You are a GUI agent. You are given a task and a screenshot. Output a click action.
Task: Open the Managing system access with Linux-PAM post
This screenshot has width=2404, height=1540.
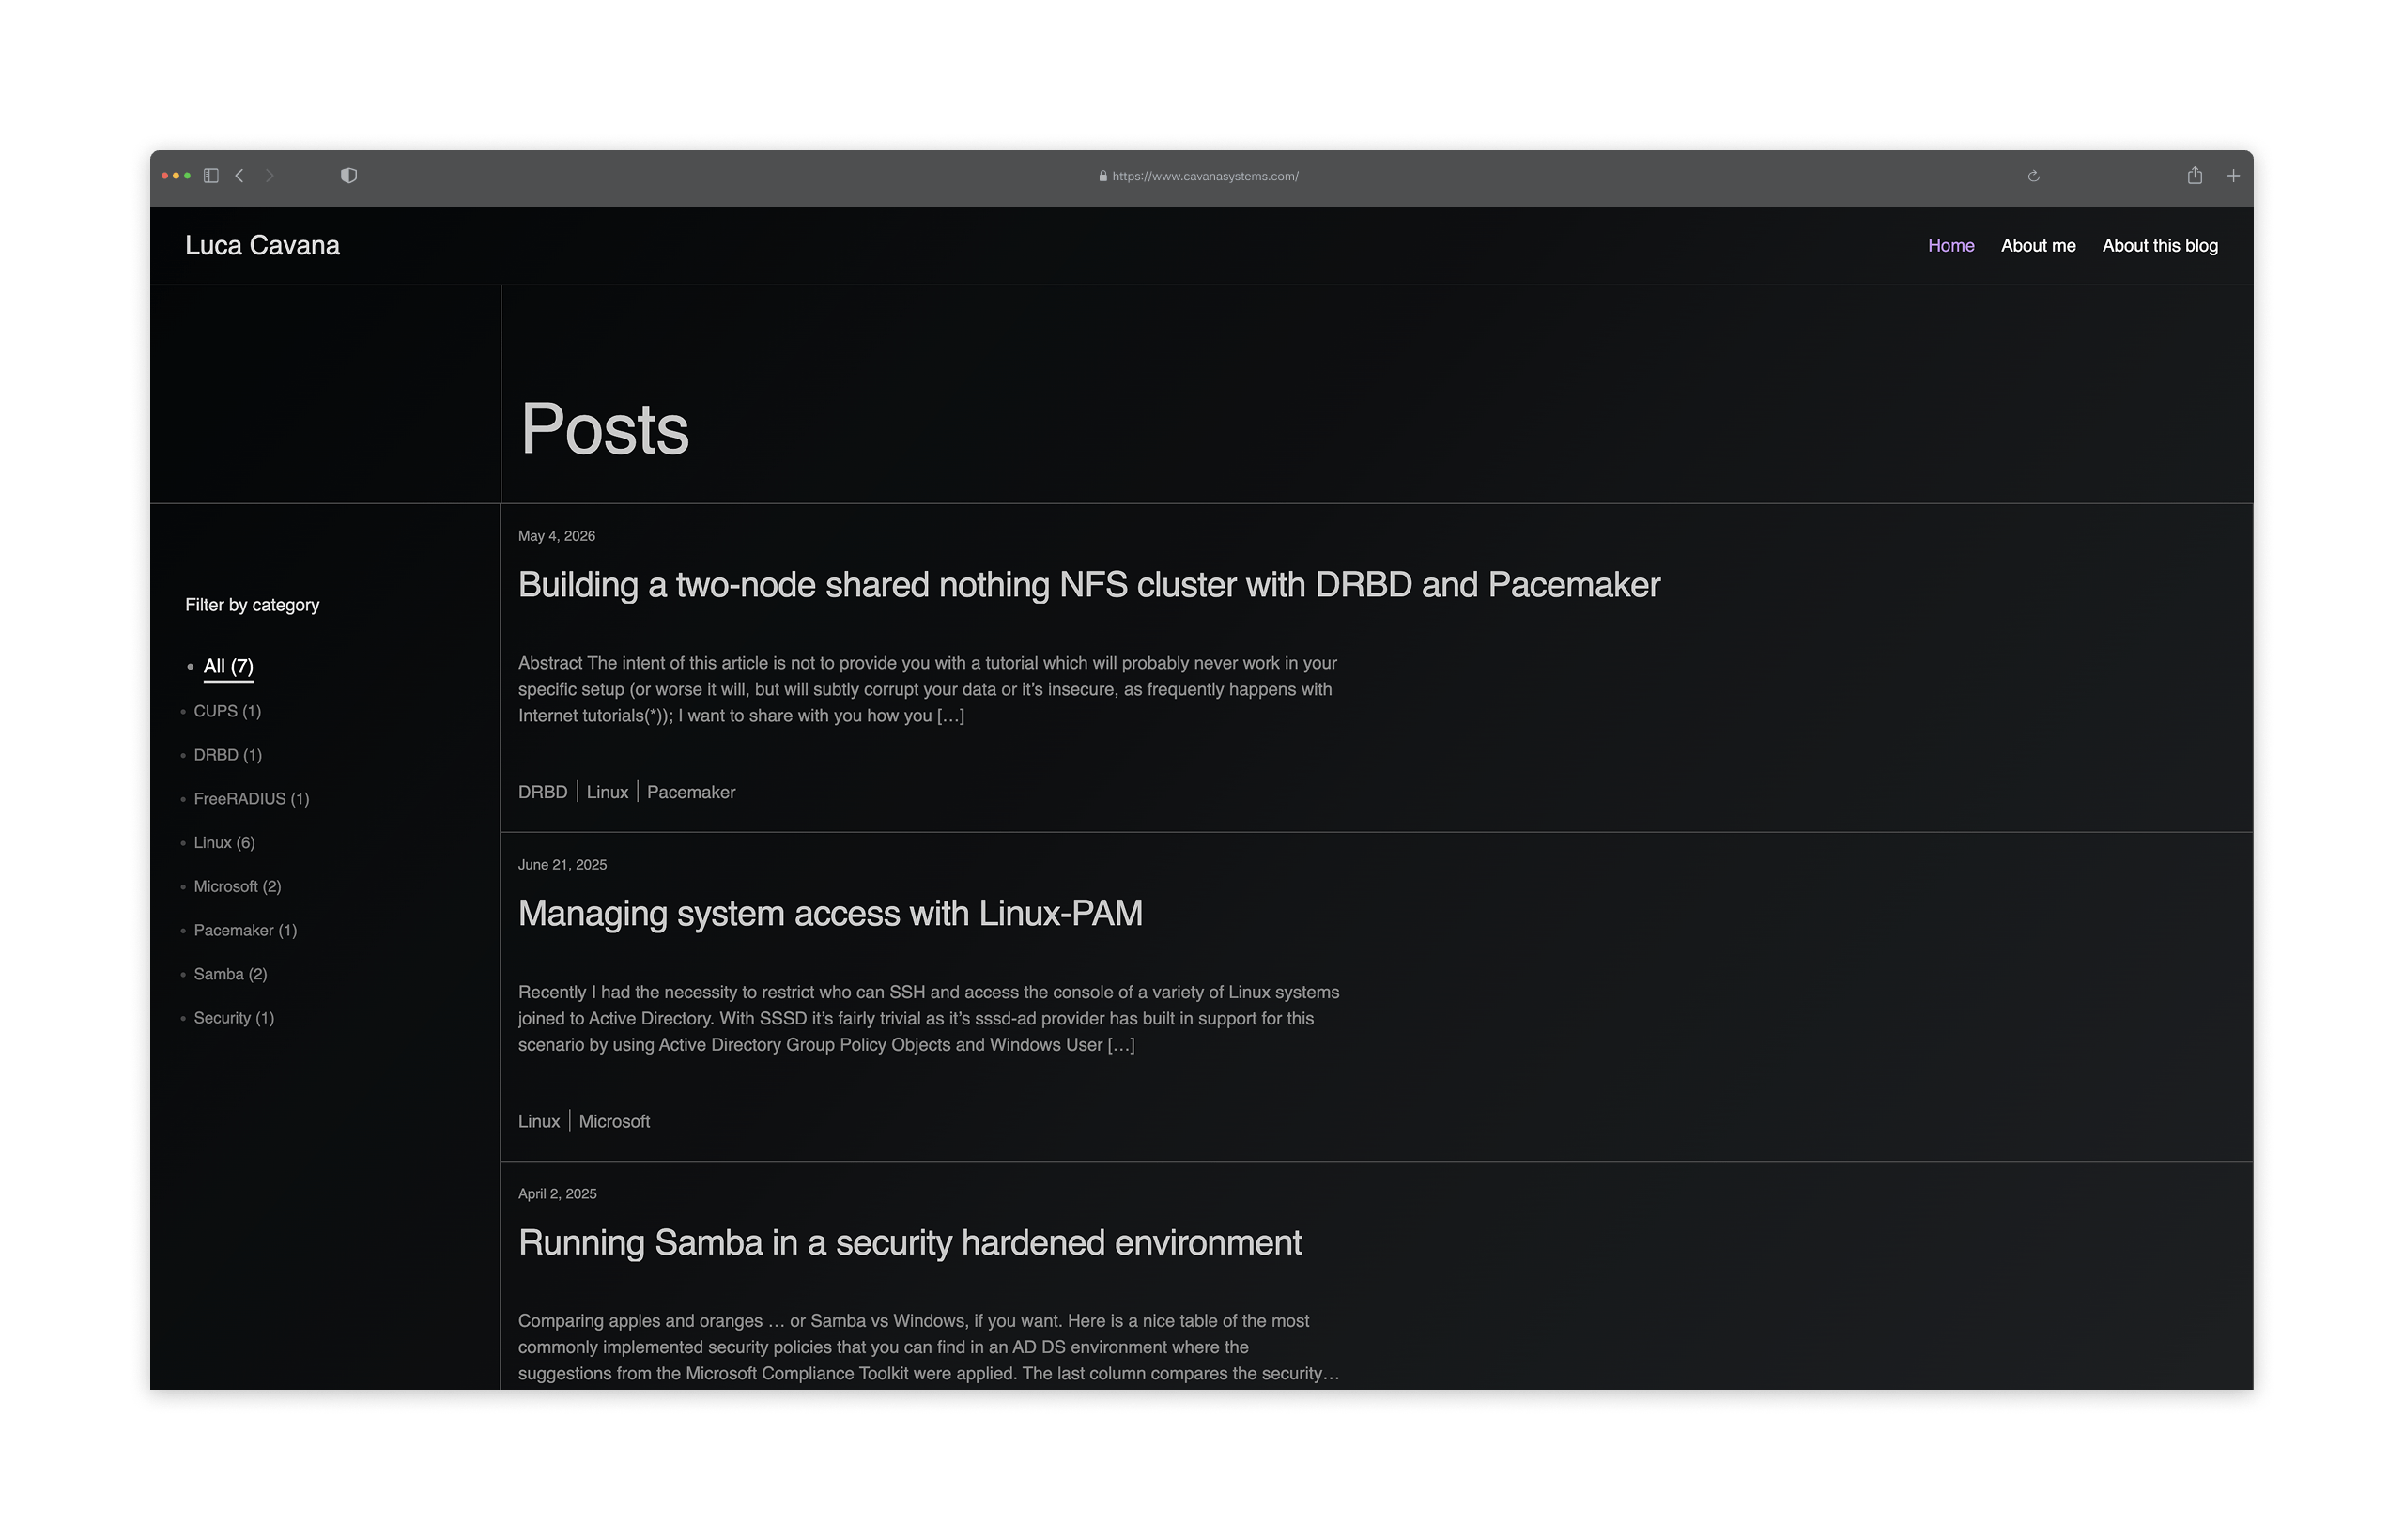point(830,913)
